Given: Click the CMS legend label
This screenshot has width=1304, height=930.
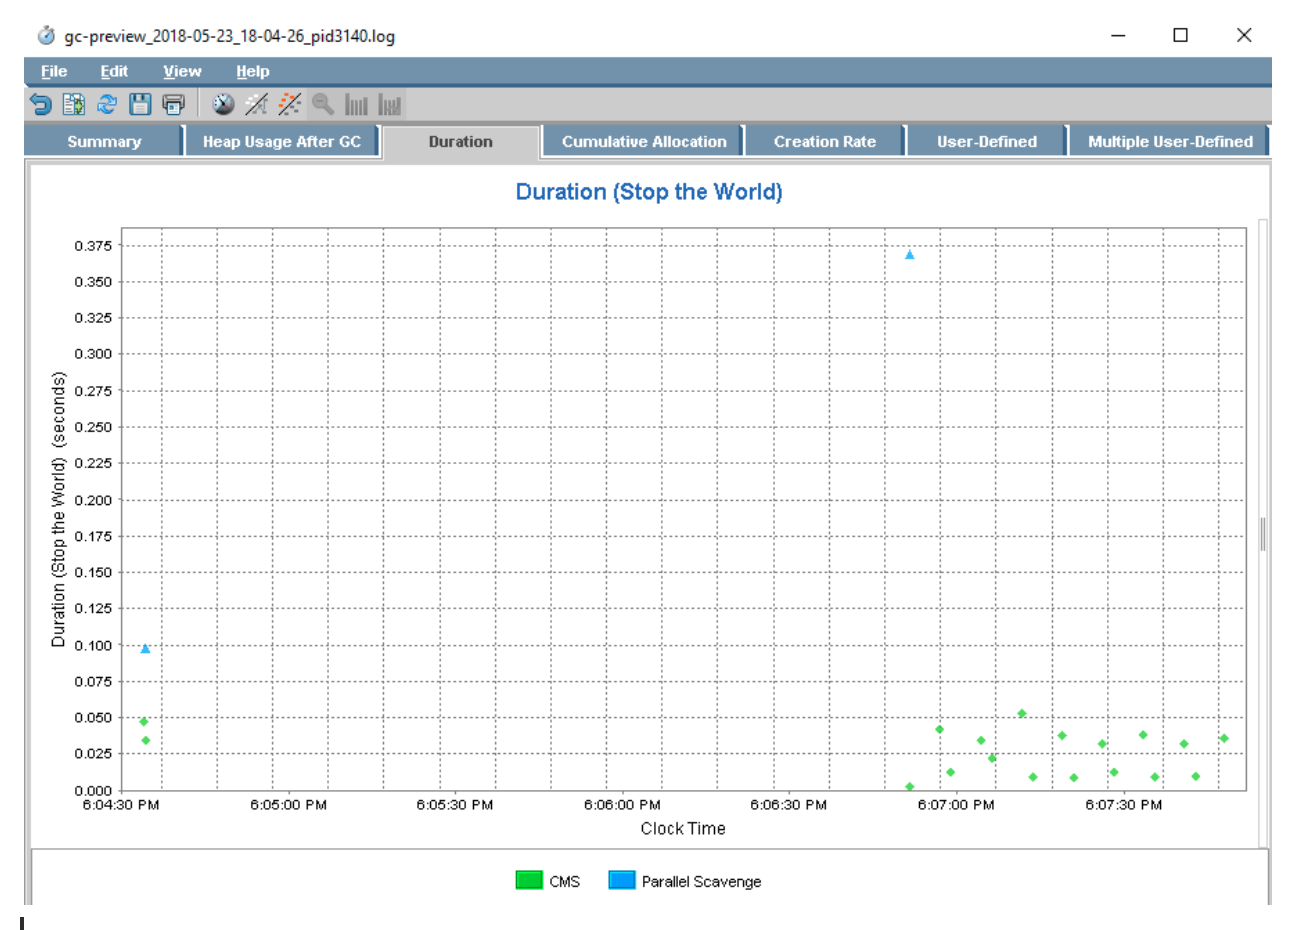Looking at the screenshot, I should point(565,881).
